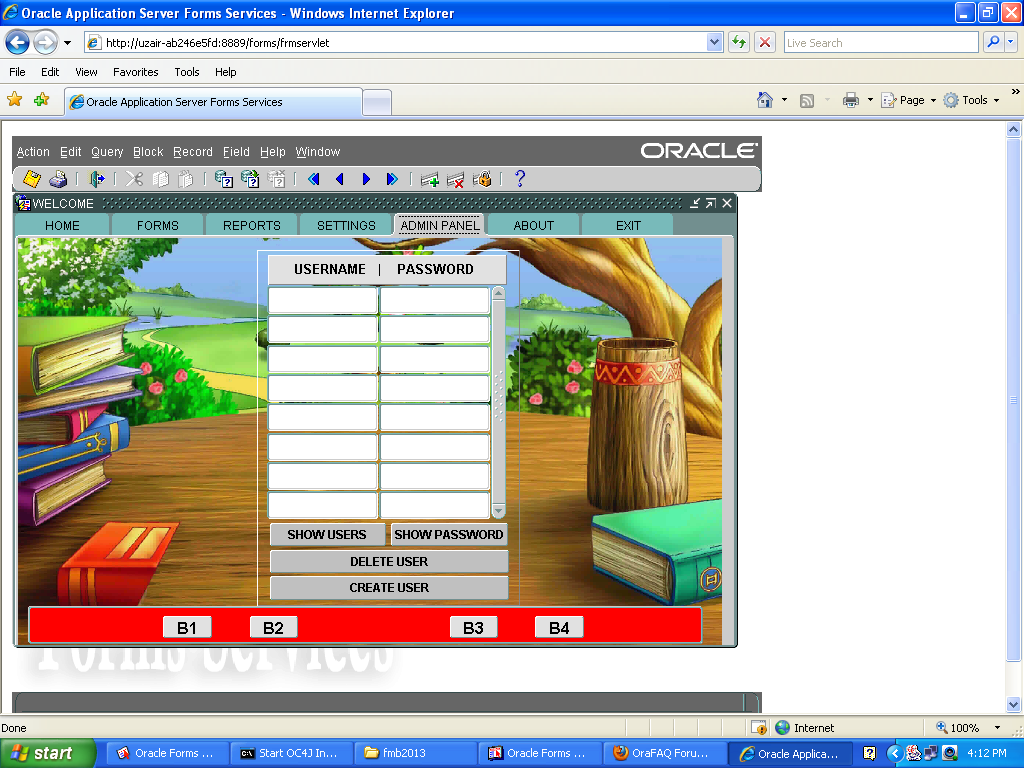Open the browser Favorites menu
Viewport: 1024px width, 768px height.
135,72
